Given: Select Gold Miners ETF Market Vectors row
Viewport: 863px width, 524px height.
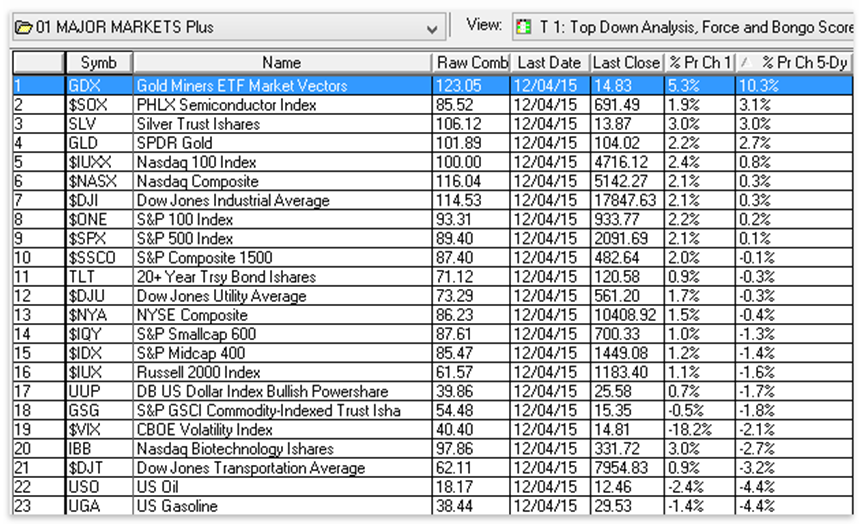Looking at the screenshot, I should (x=433, y=86).
